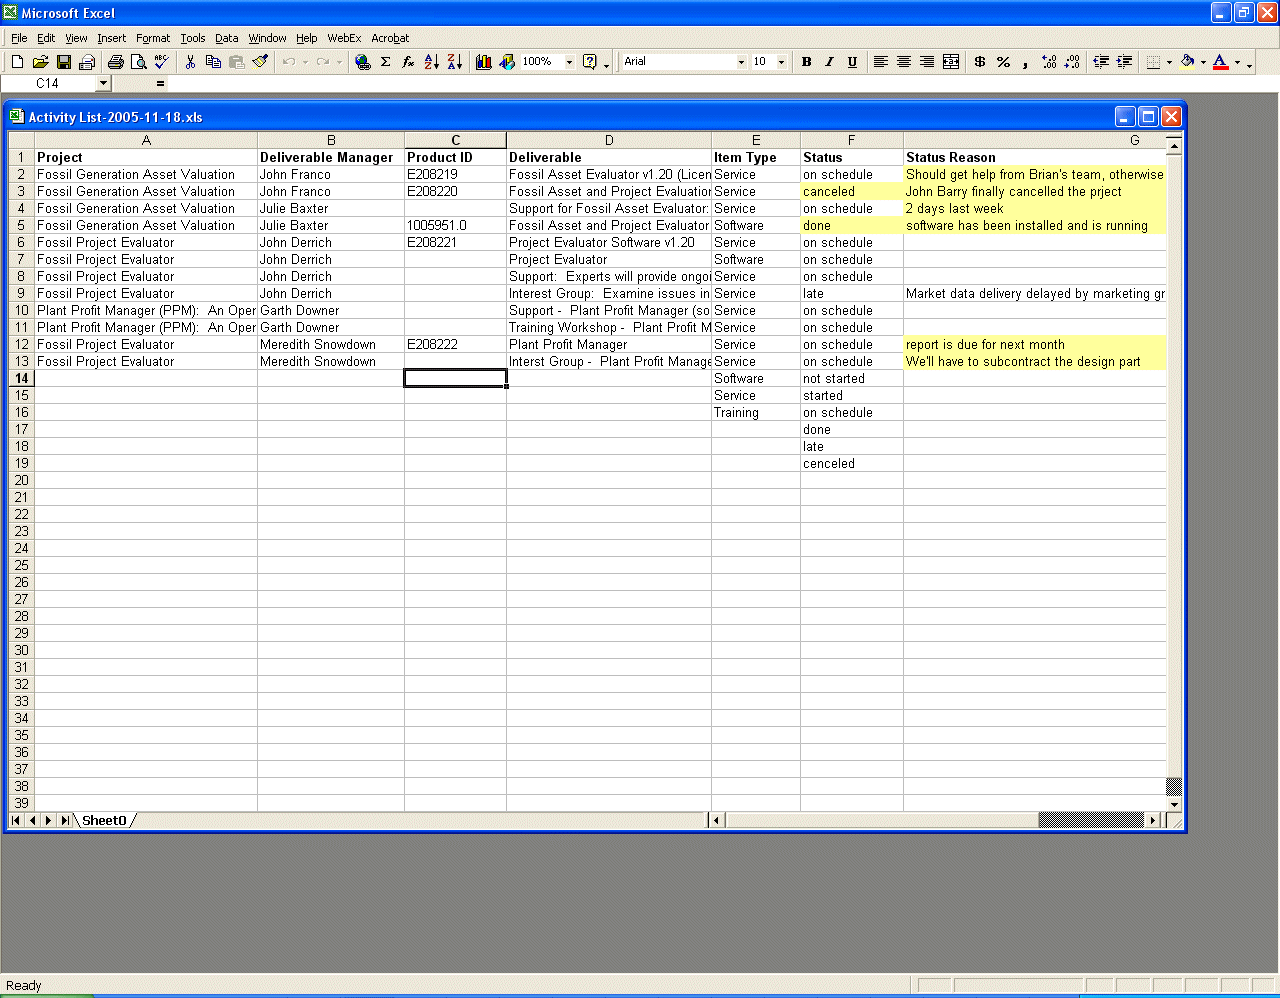This screenshot has height=998, width=1280.
Task: Insert a hyperlink using the globe icon
Action: (362, 62)
